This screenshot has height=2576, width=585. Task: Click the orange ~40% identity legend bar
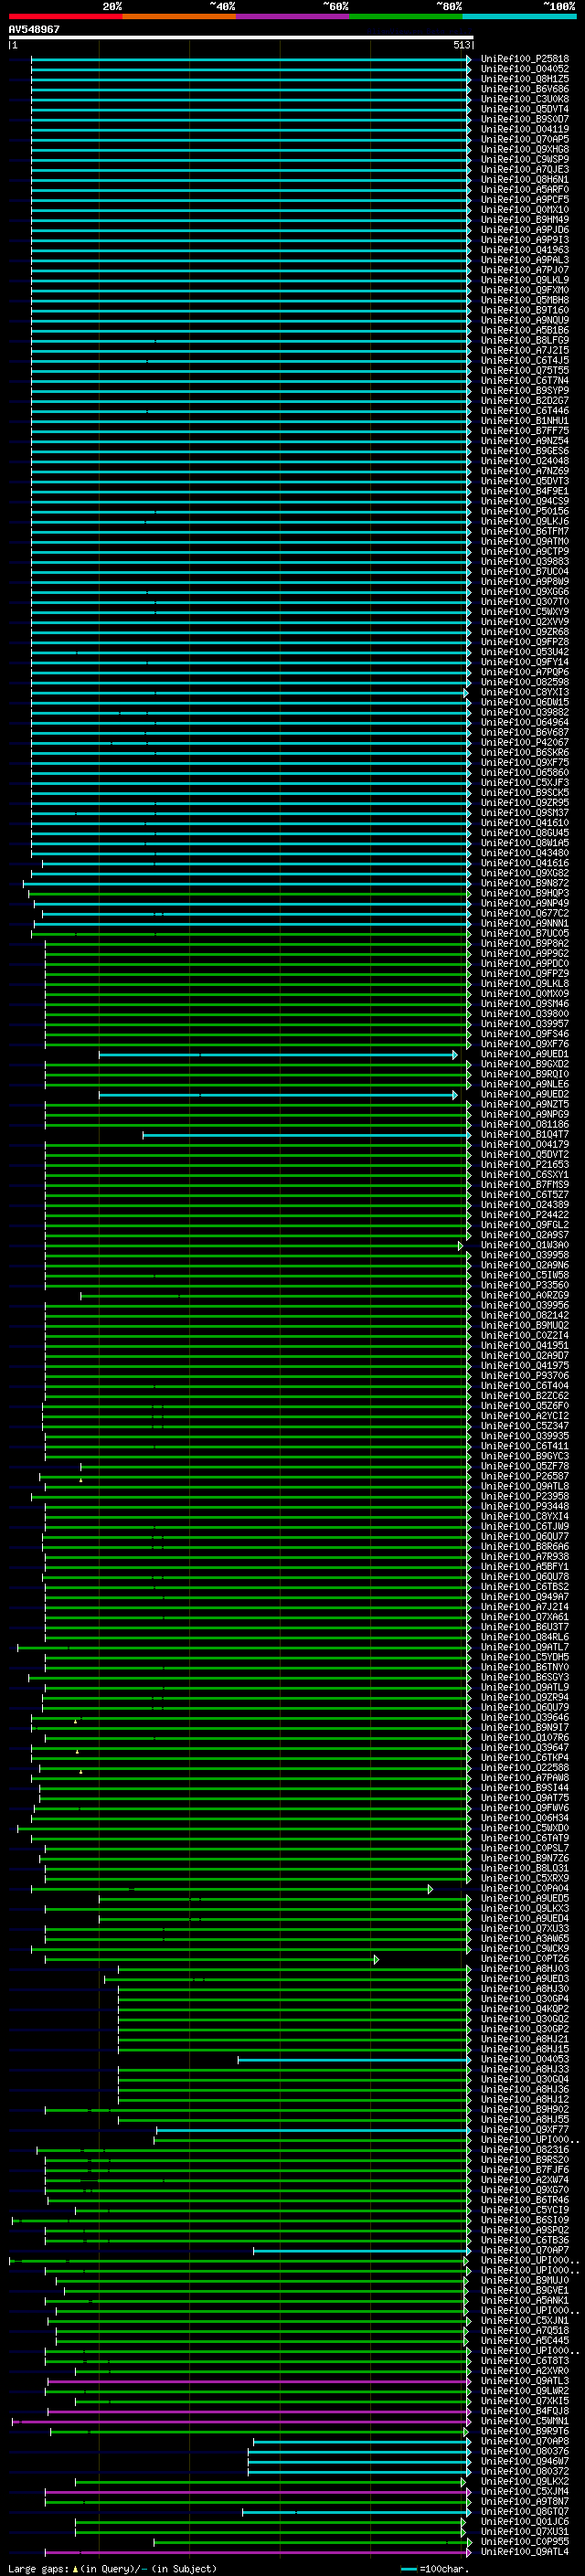pyautogui.click(x=179, y=16)
